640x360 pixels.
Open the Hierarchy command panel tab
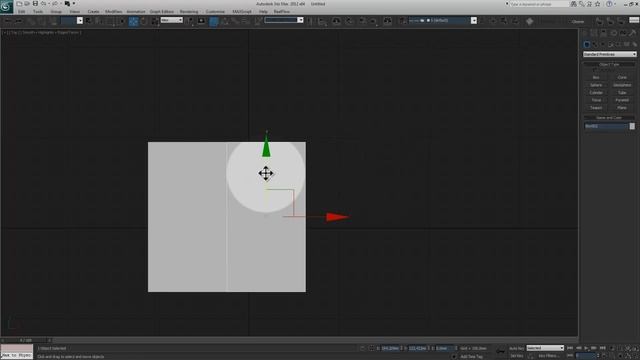pos(604,33)
